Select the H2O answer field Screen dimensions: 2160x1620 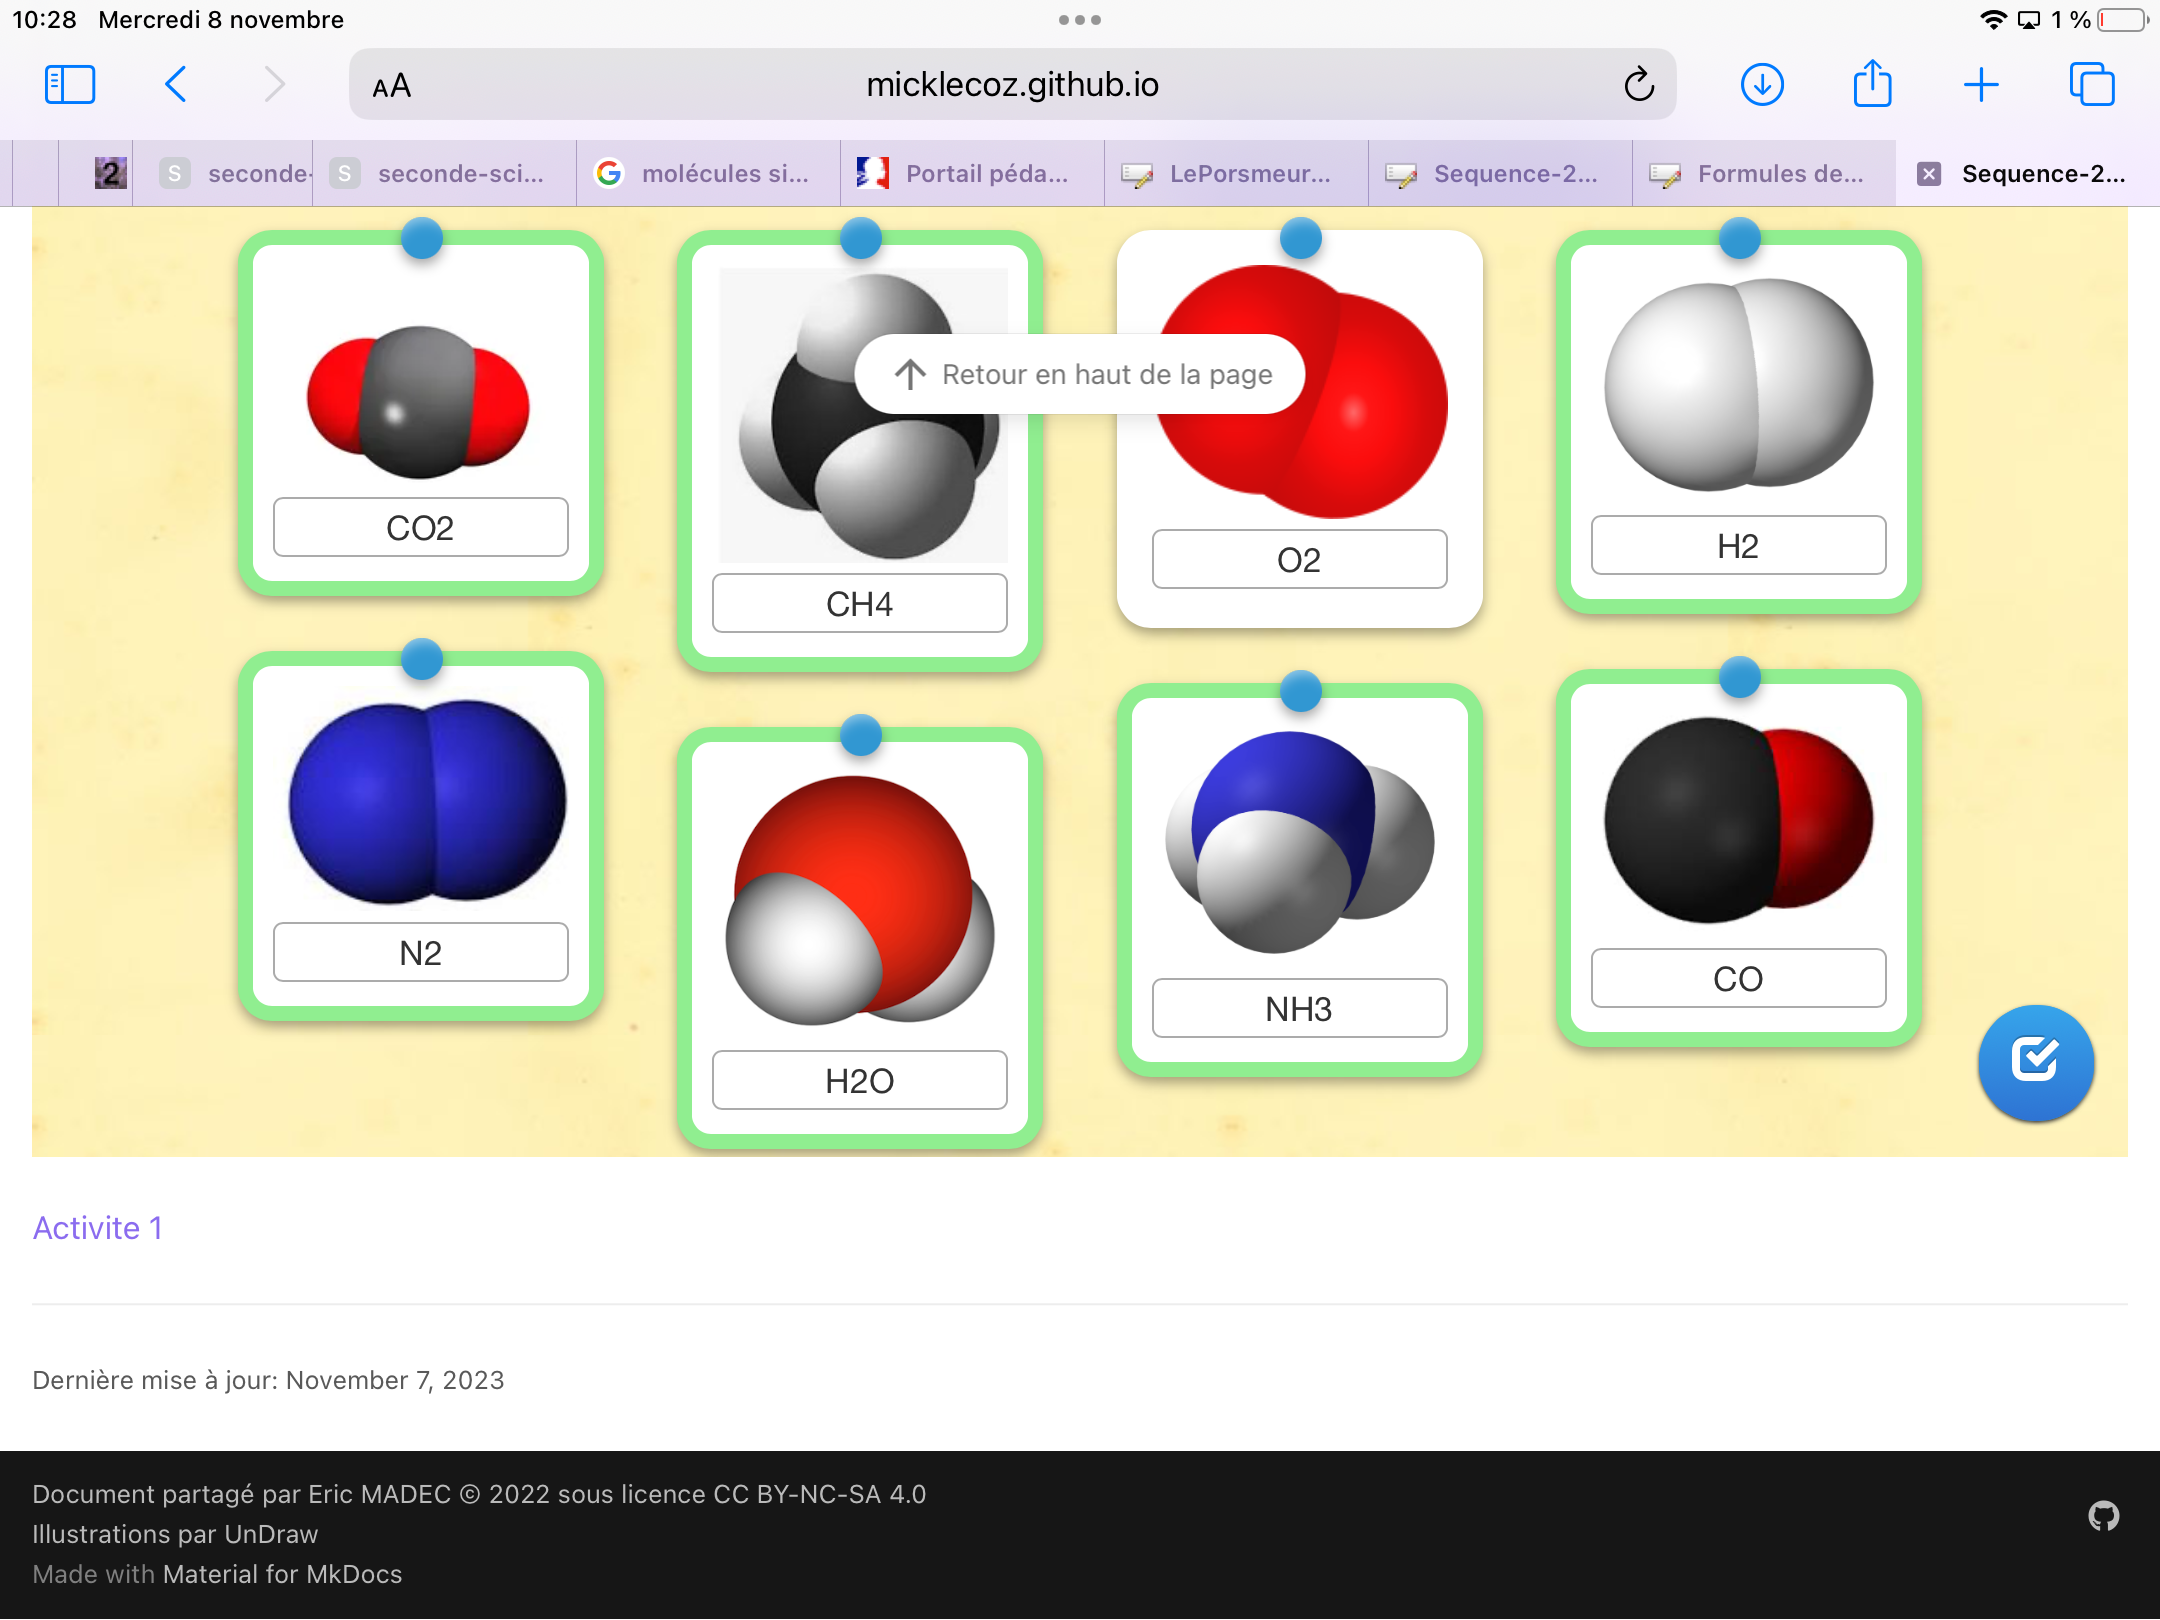coord(859,1080)
